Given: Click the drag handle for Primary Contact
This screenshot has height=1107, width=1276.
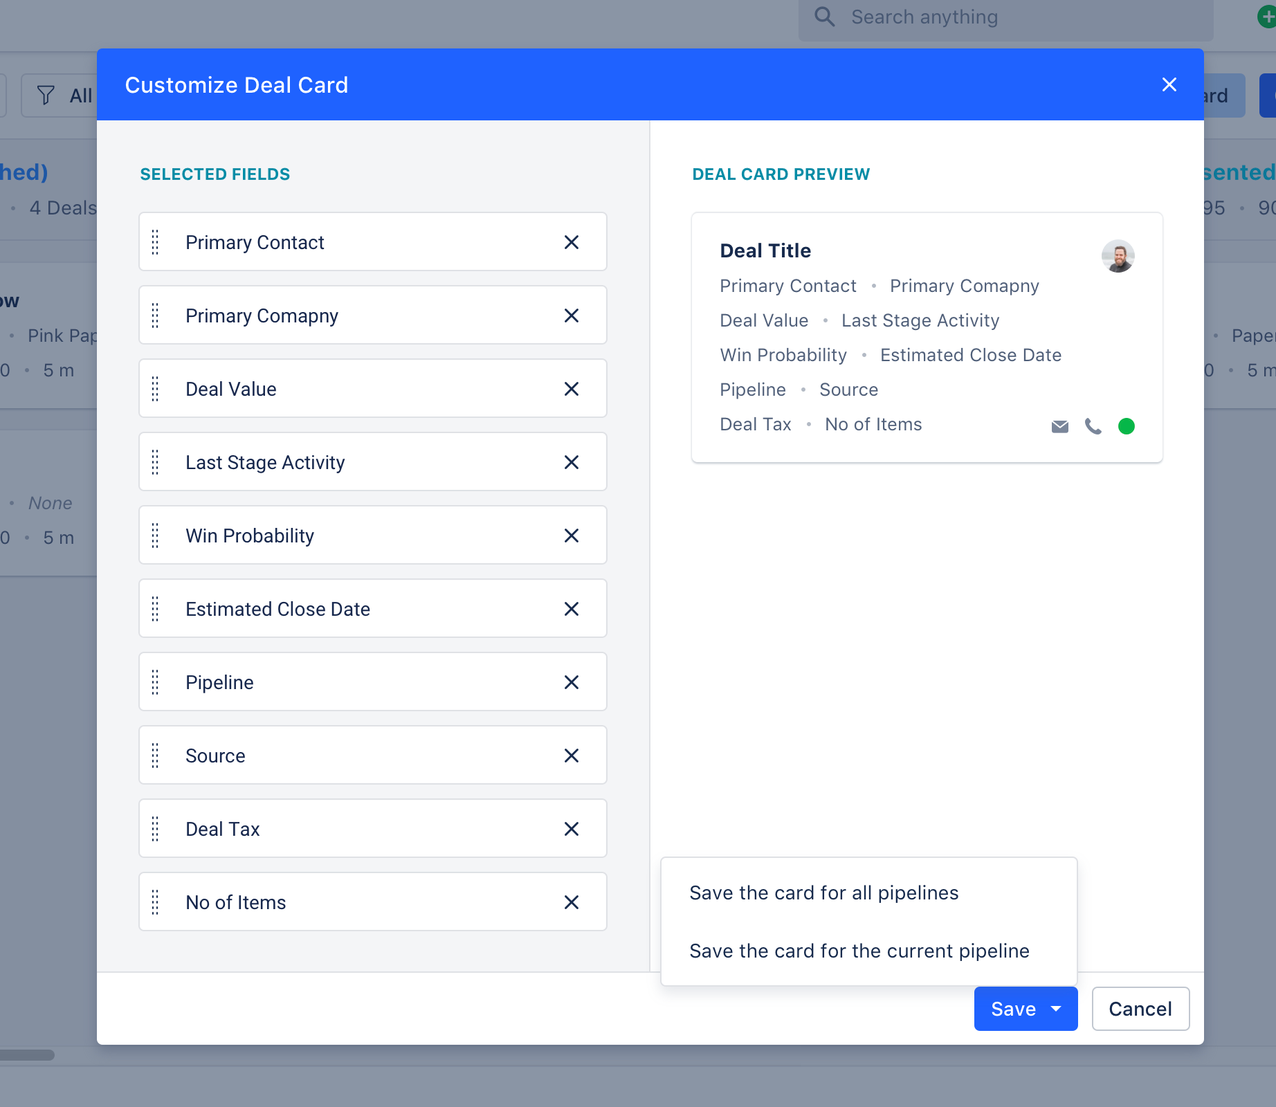Looking at the screenshot, I should 155,242.
